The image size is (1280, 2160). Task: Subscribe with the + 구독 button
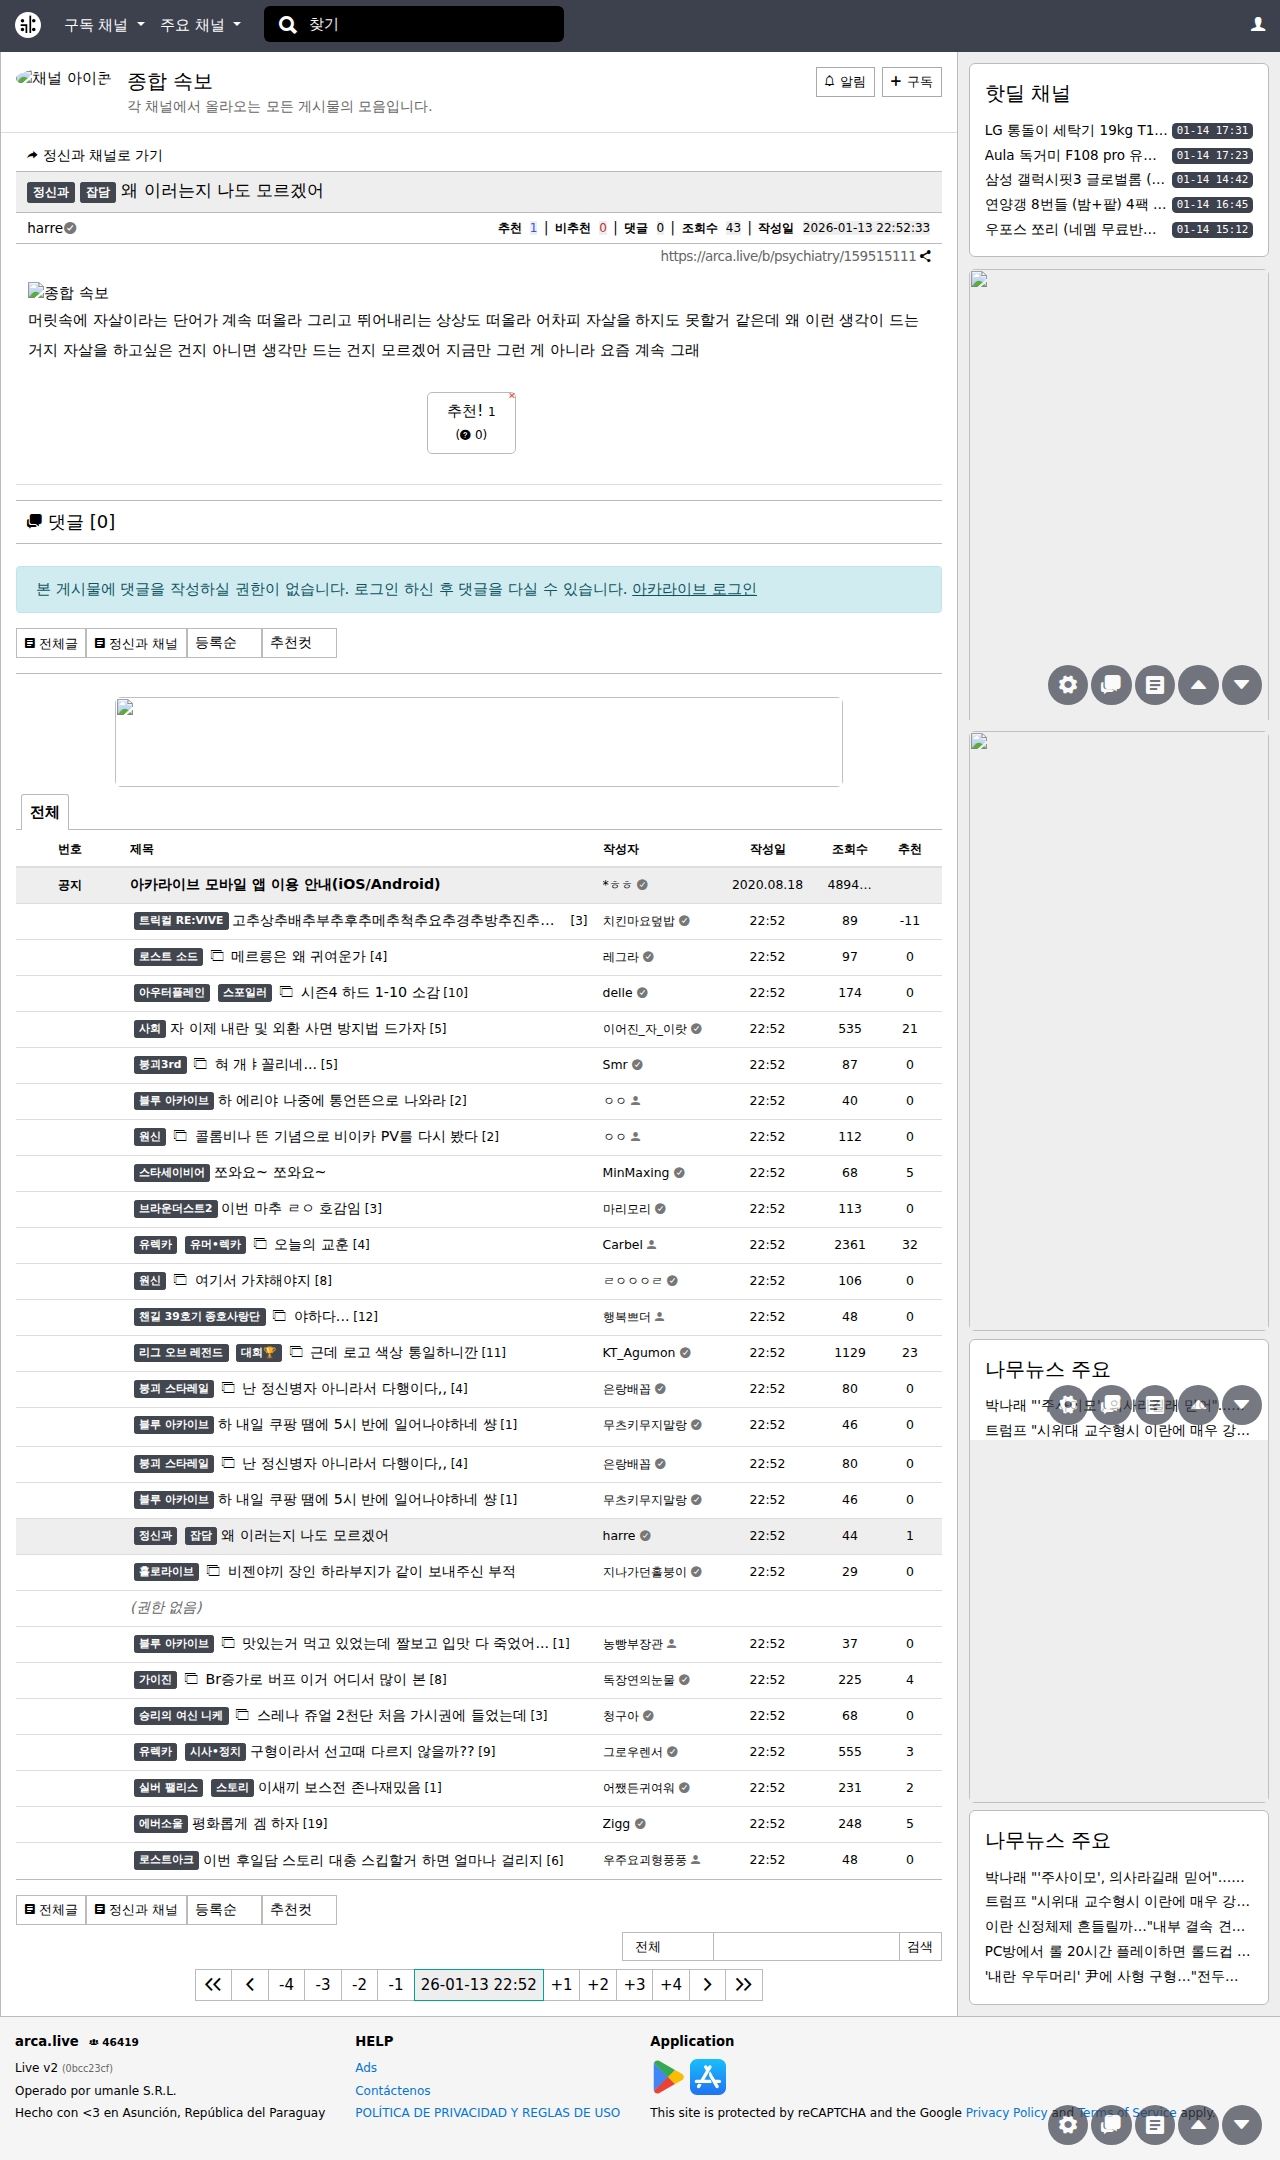click(911, 82)
